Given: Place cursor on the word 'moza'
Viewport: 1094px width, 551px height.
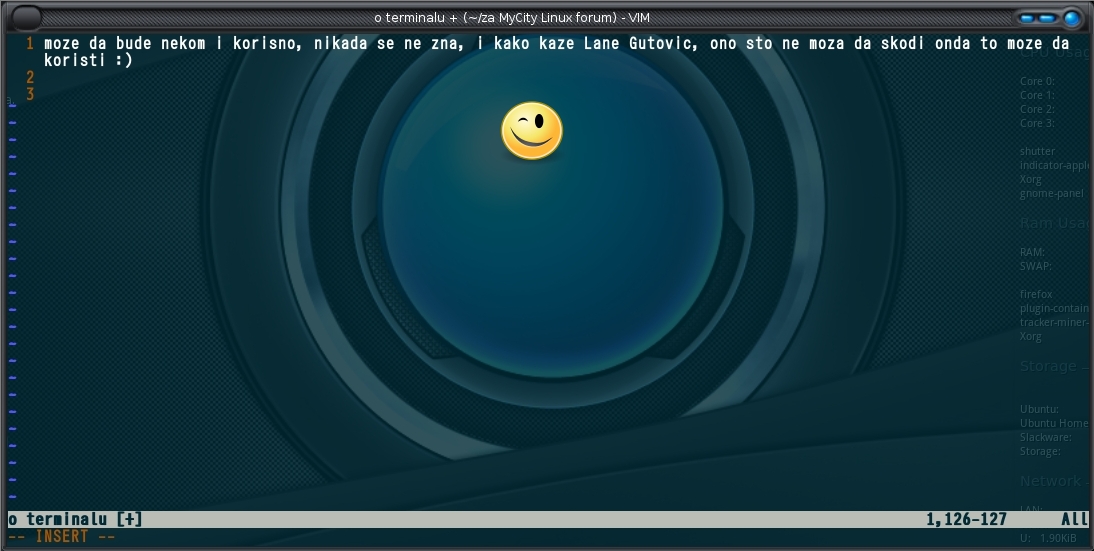Looking at the screenshot, I should [827, 43].
